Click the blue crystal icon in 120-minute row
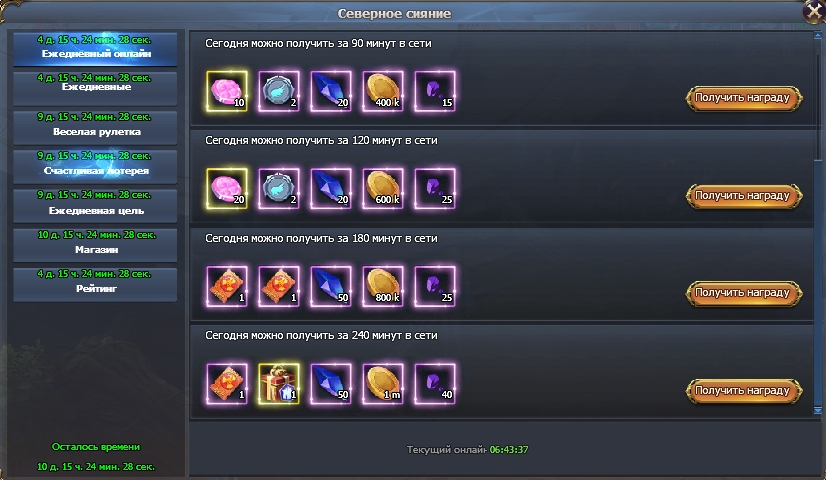 coord(331,189)
